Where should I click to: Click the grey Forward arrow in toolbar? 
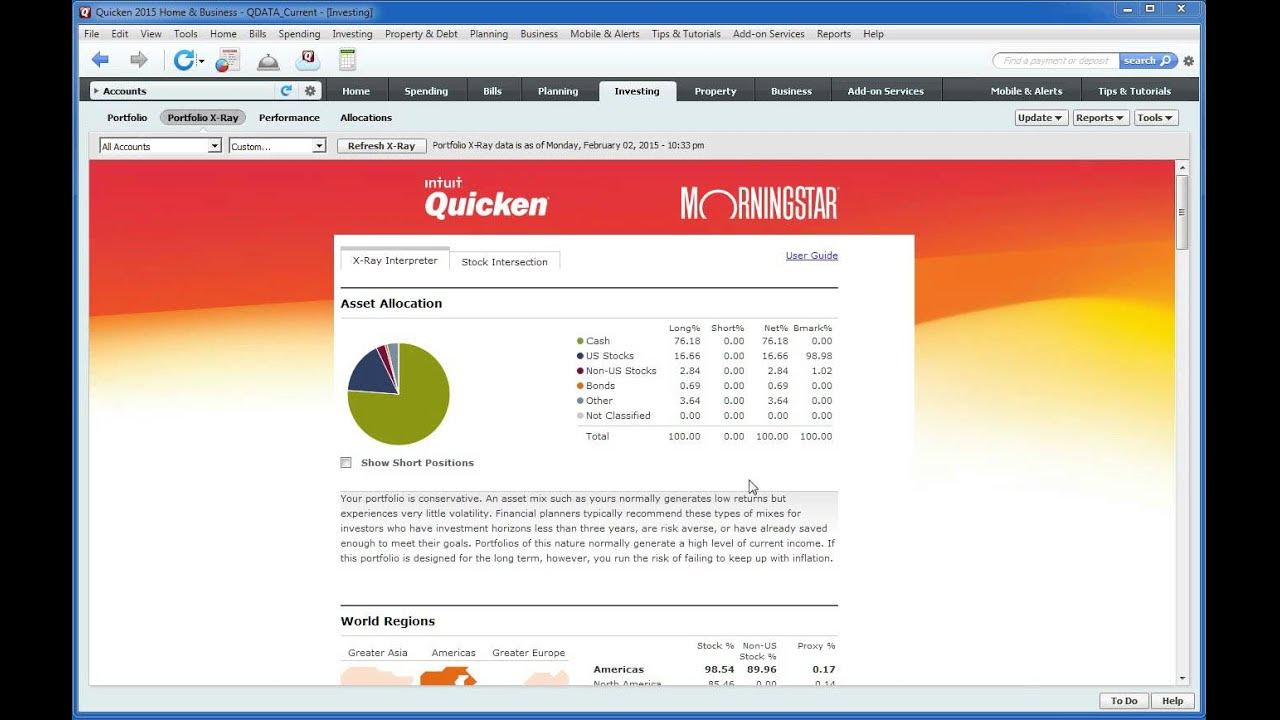coord(139,60)
